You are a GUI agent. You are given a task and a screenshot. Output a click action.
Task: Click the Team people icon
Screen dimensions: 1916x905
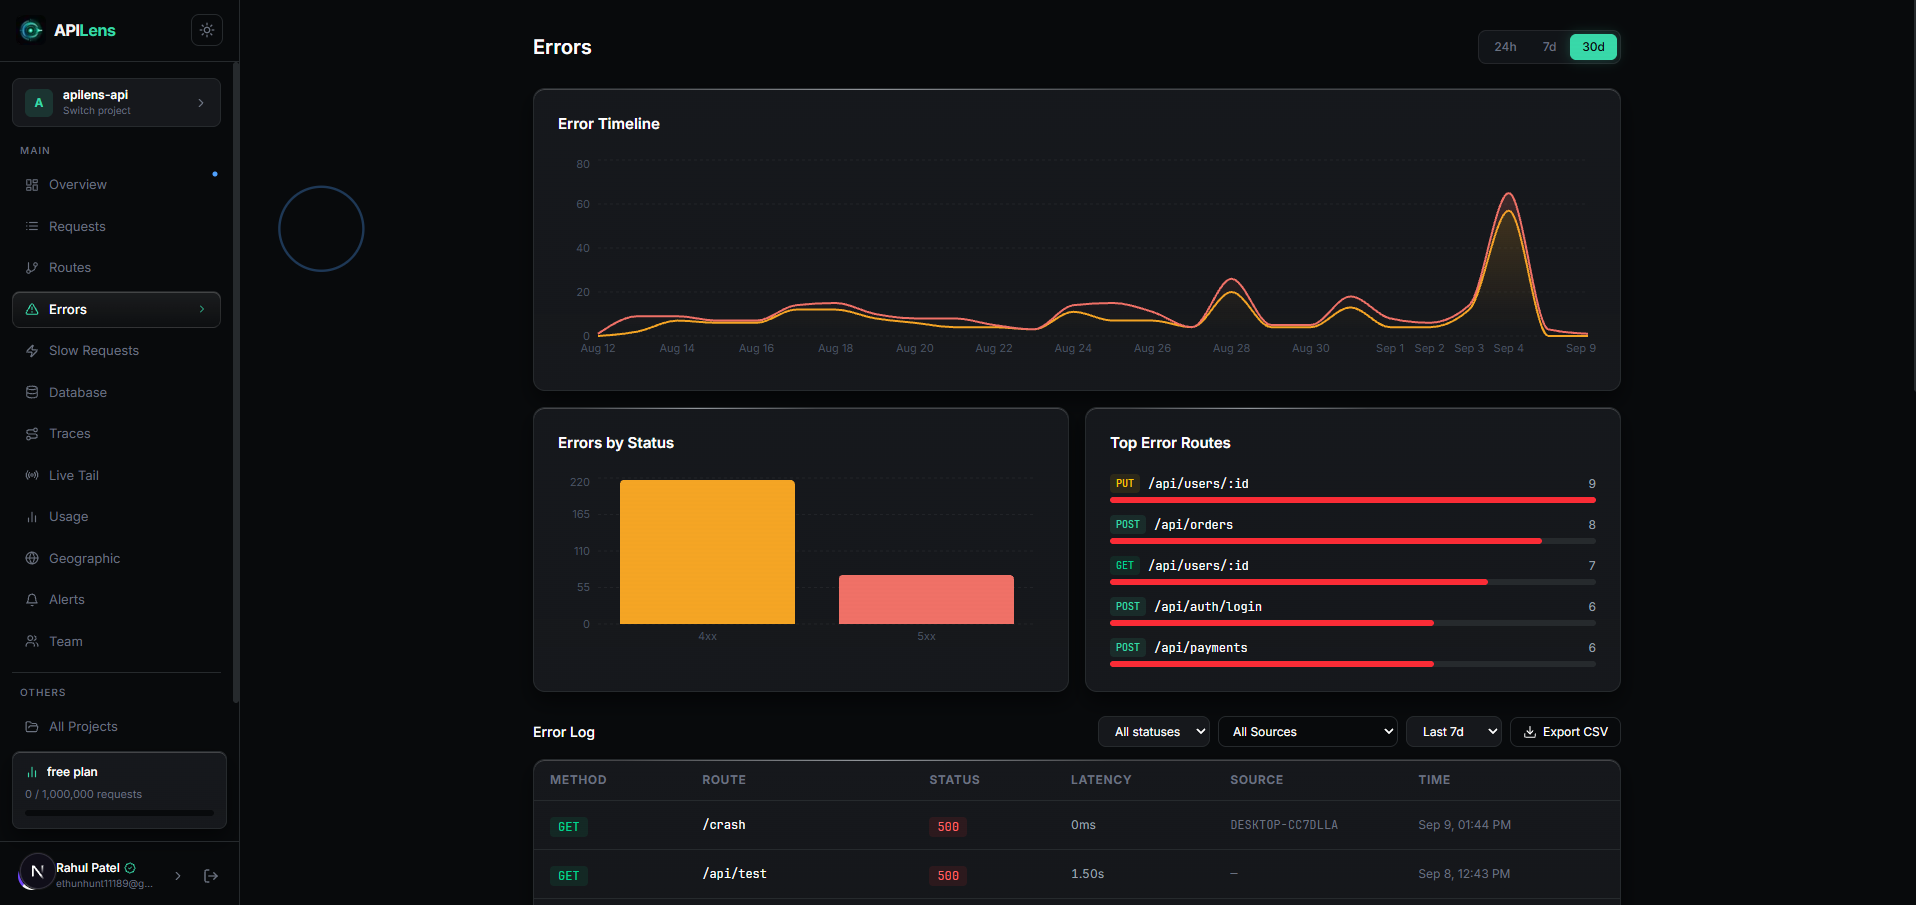click(32, 642)
